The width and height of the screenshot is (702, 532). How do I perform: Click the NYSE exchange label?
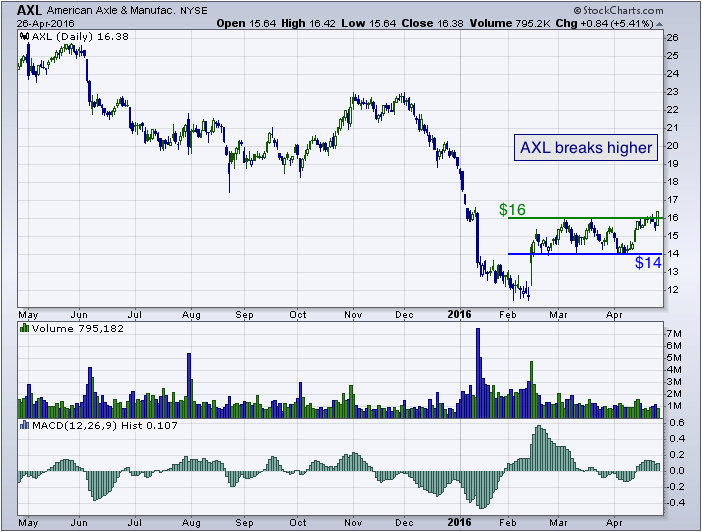coord(194,10)
